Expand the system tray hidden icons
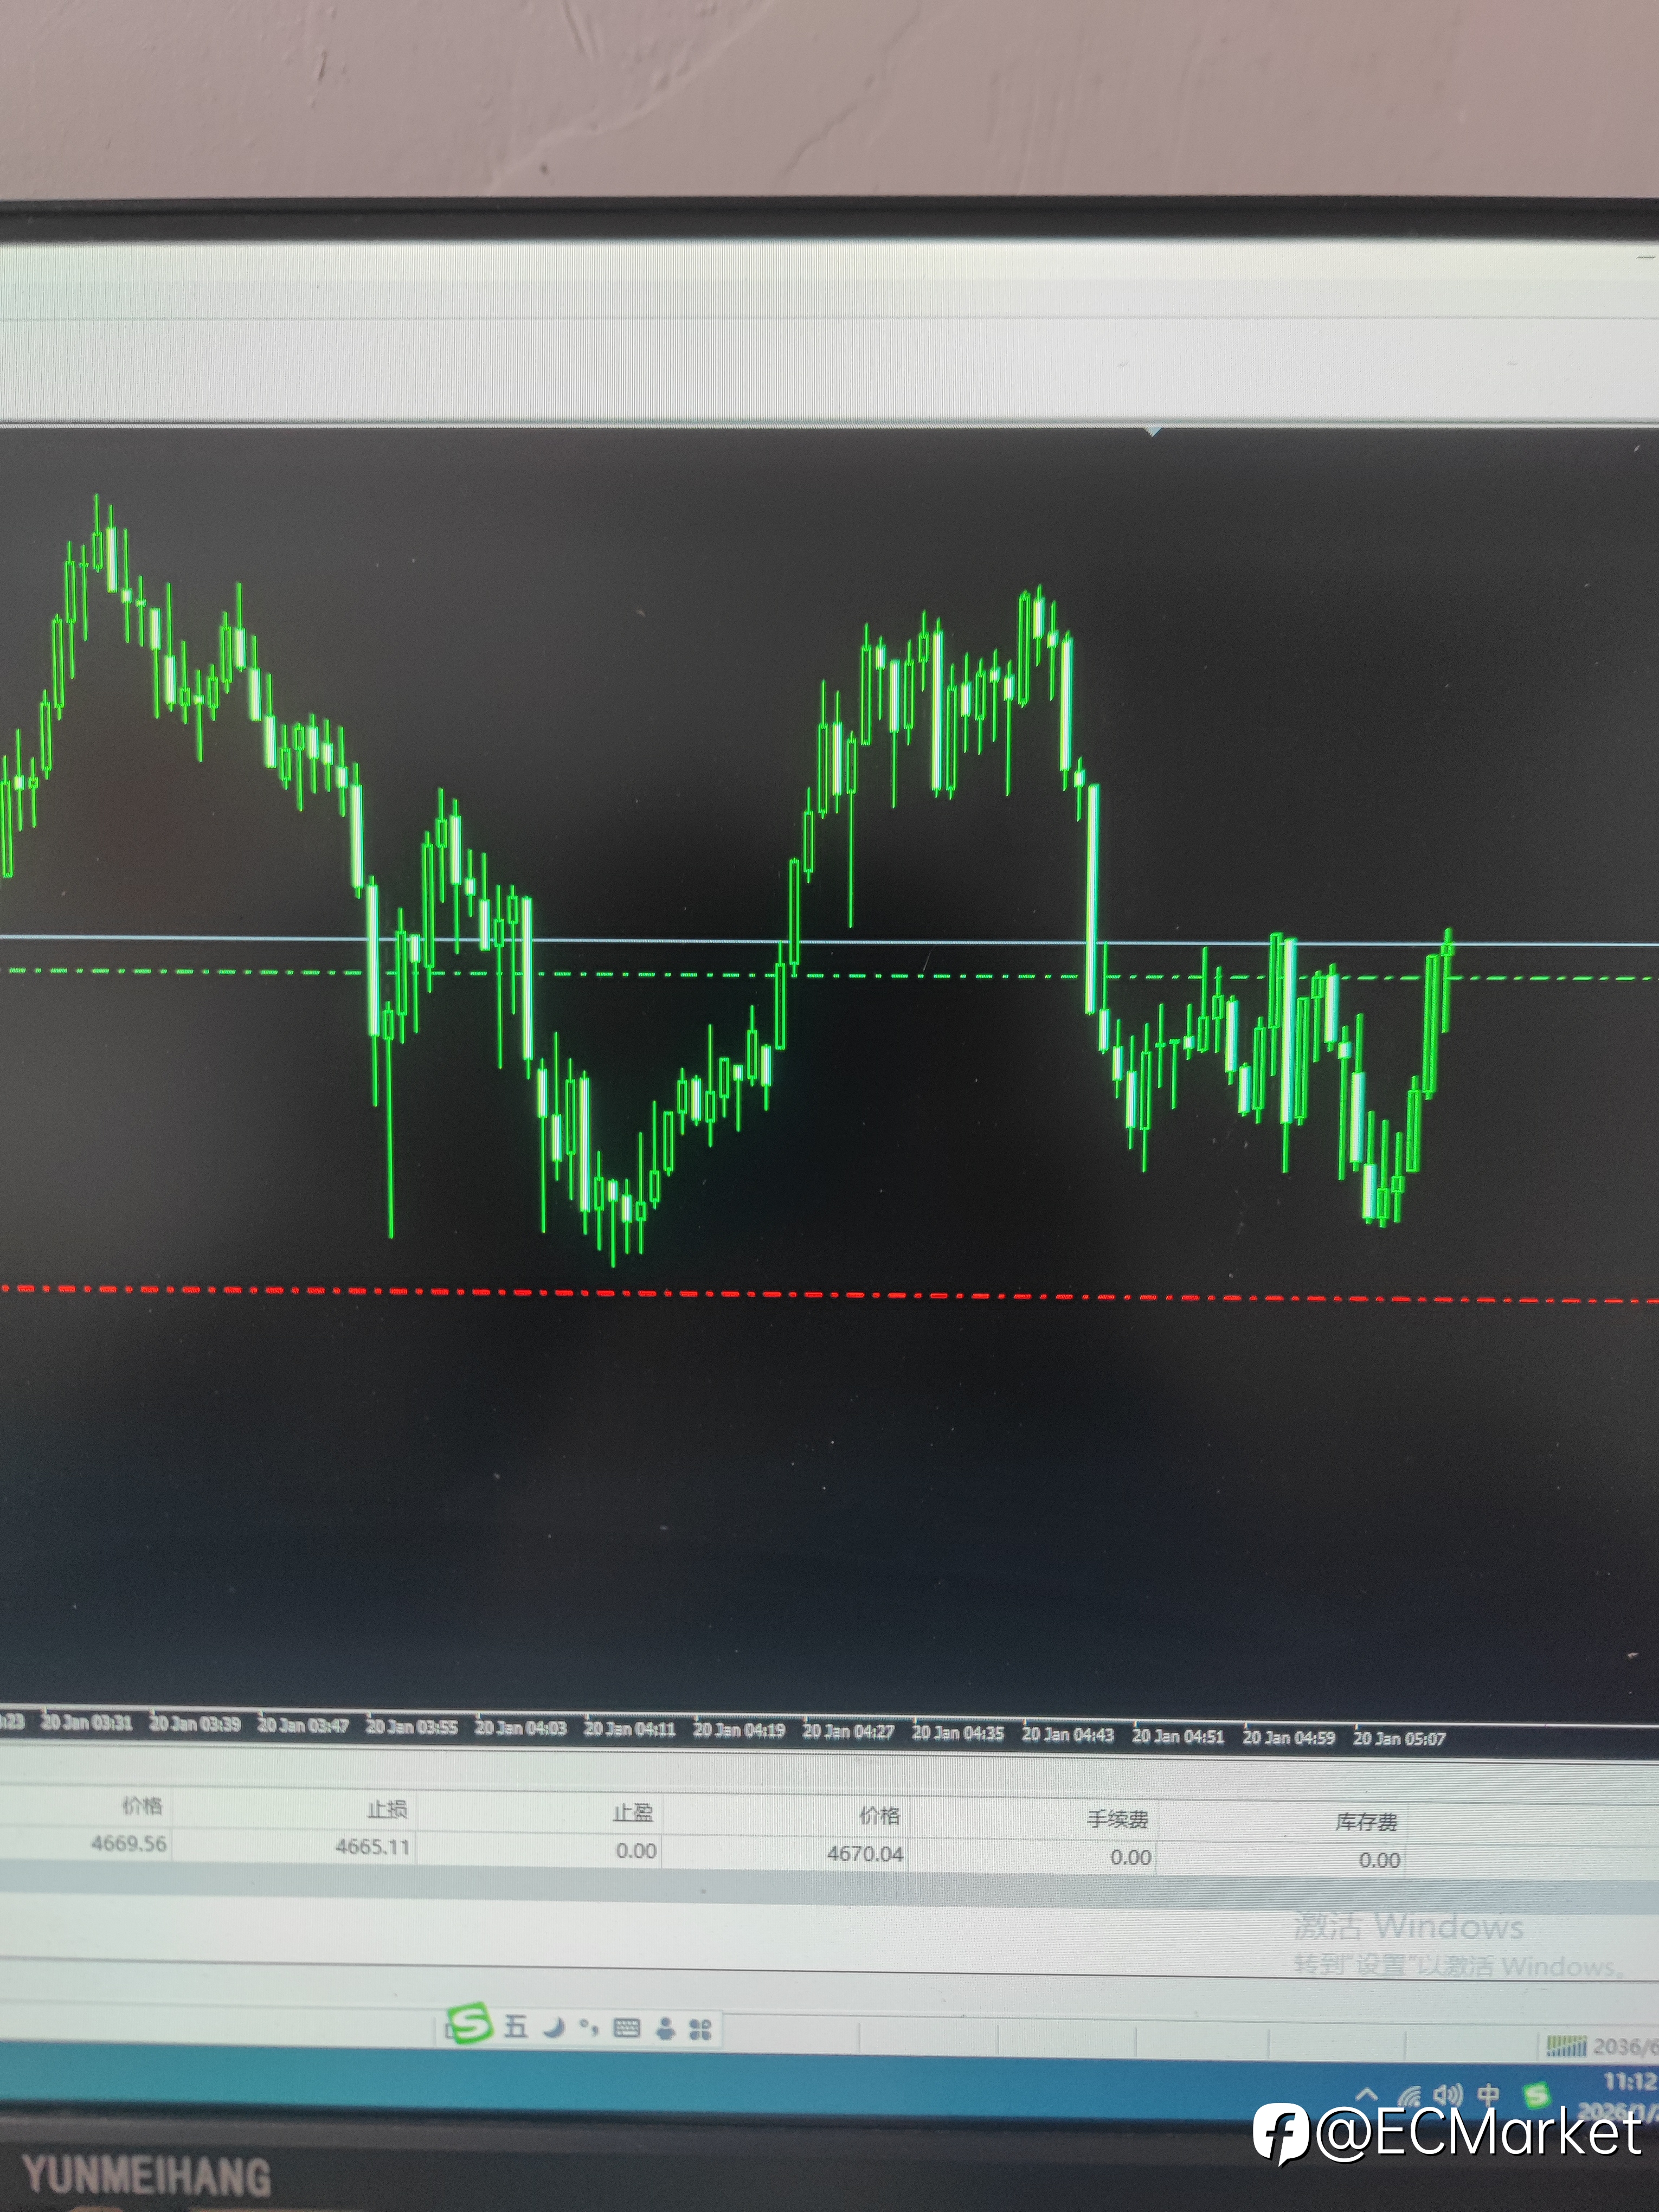Image resolution: width=1659 pixels, height=2212 pixels. [1367, 2094]
